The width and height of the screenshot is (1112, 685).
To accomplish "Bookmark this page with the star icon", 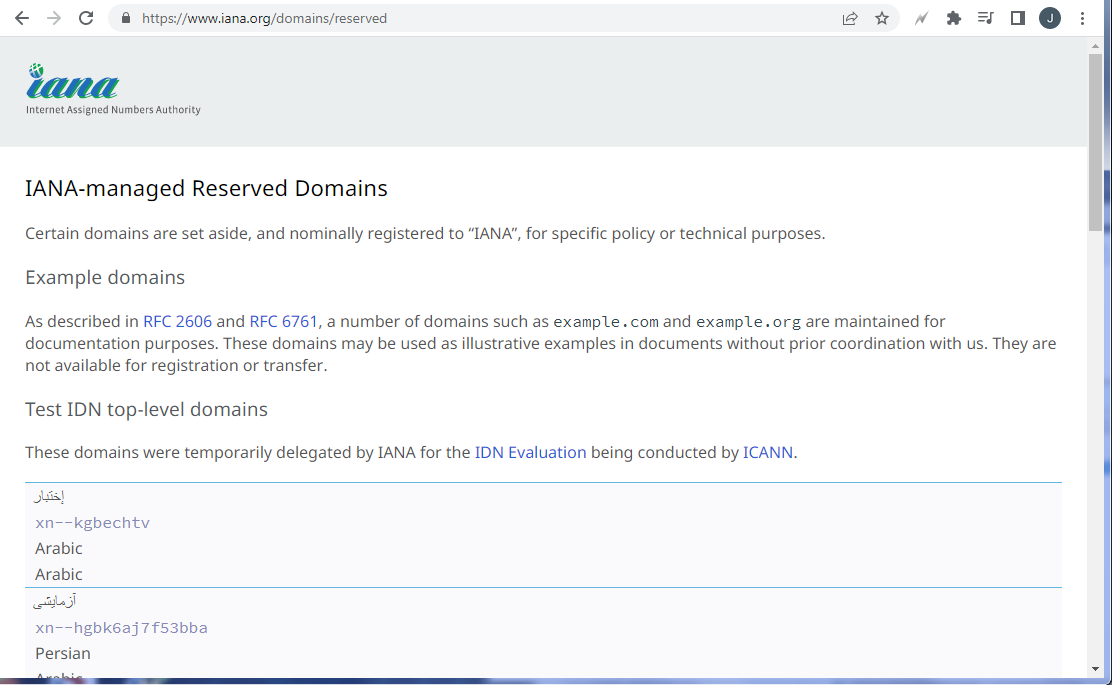I will 882,18.
